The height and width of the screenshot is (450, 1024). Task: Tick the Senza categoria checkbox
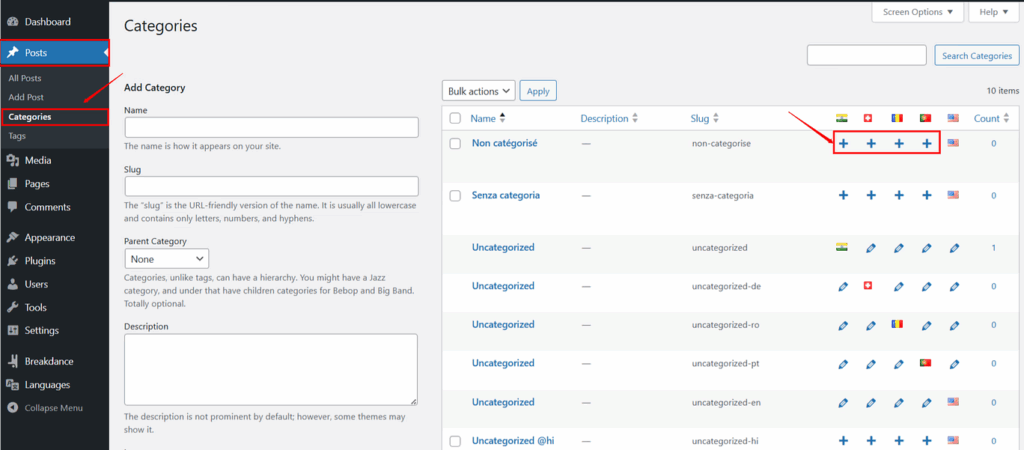(x=456, y=196)
